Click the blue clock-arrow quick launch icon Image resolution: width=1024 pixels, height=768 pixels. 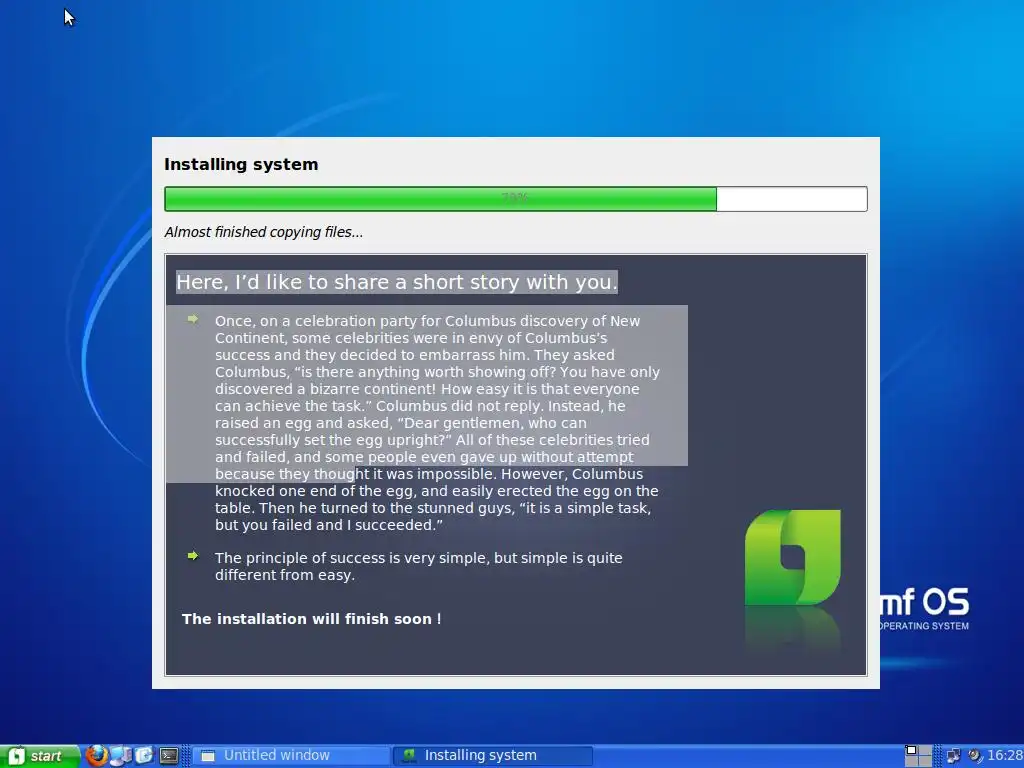pos(144,756)
